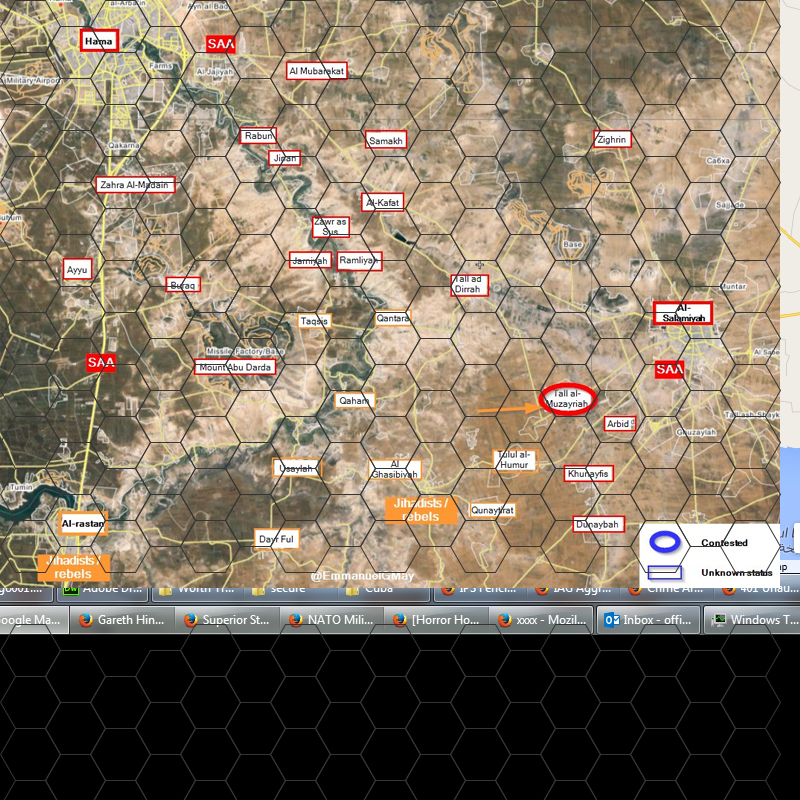800x800 pixels.
Task: Click the Dunaybah label
Action: (598, 524)
